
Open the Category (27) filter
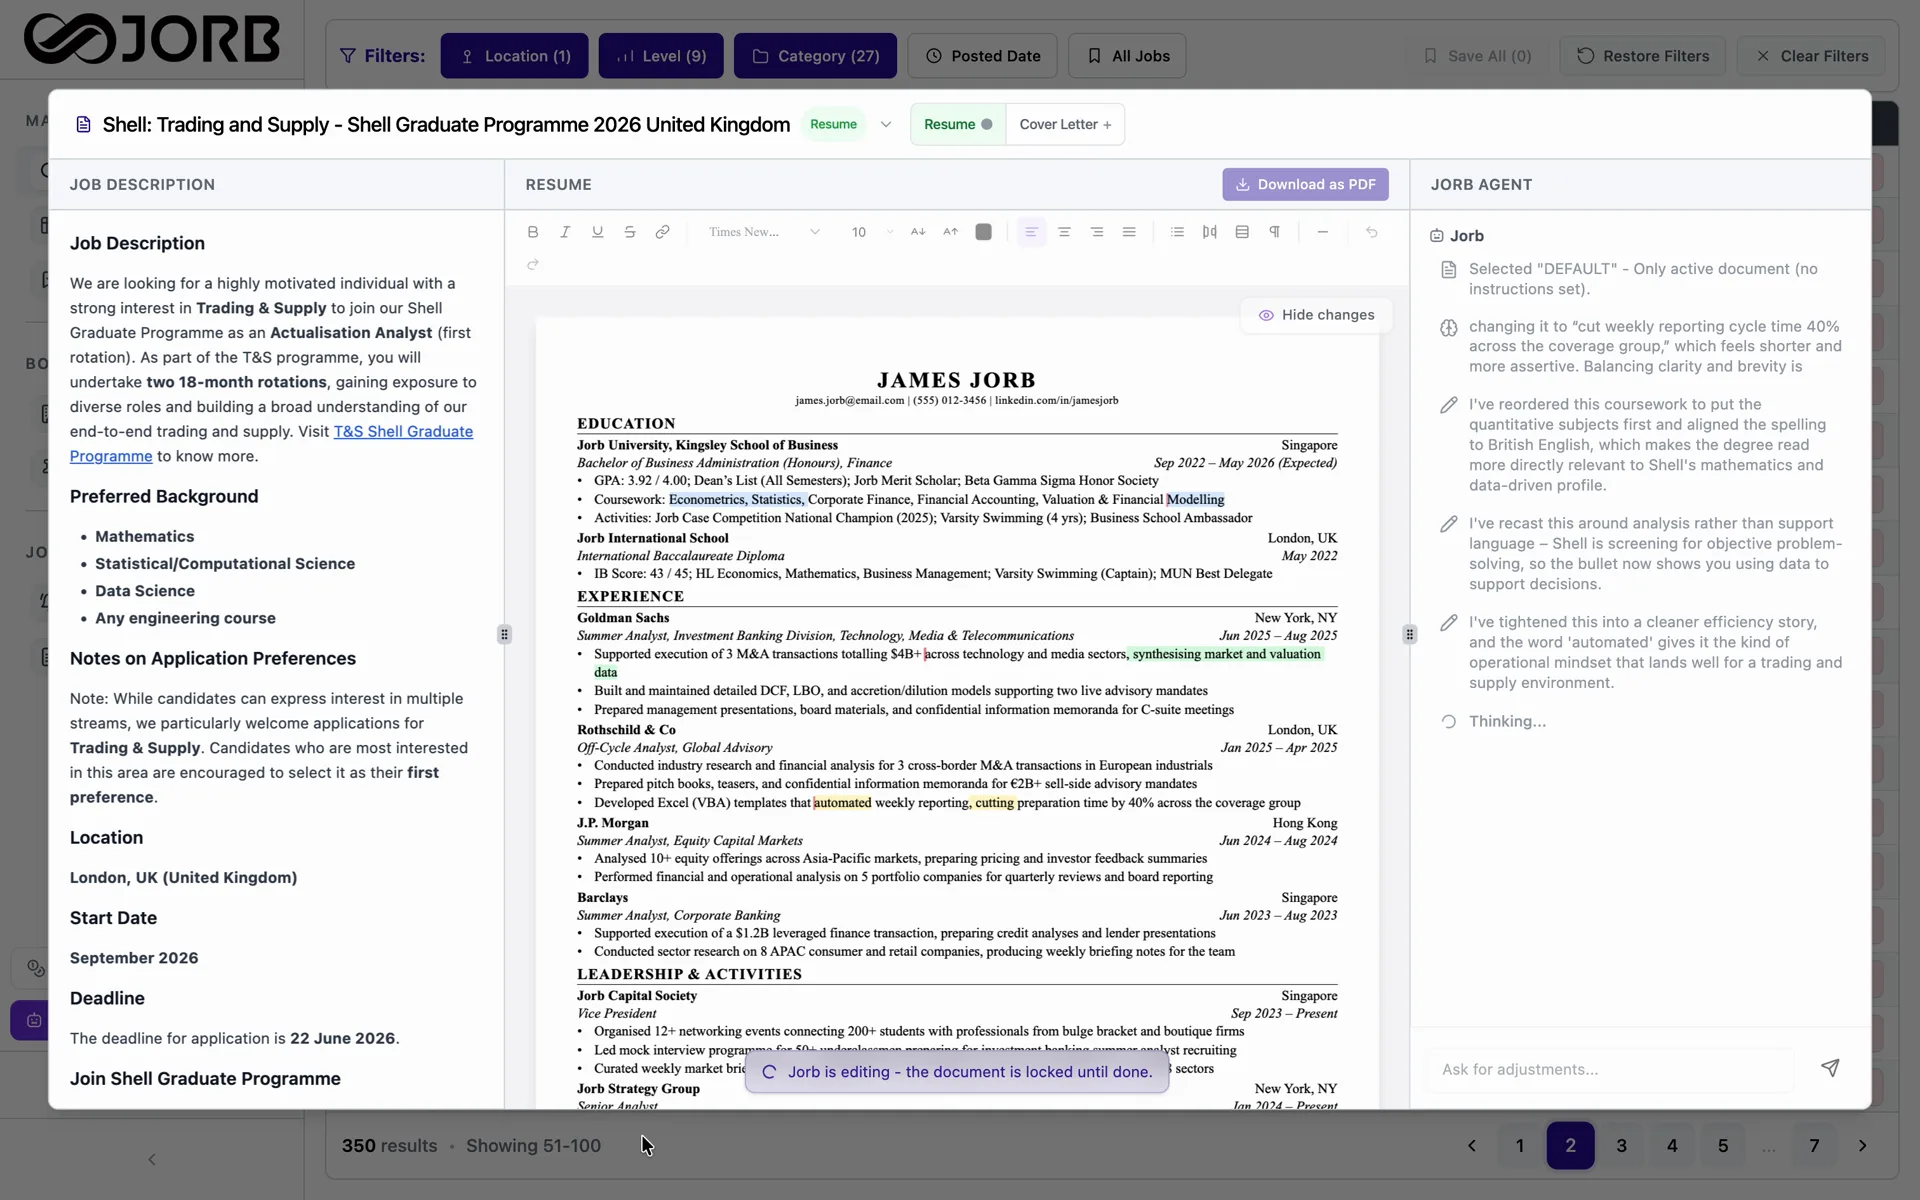[815, 56]
